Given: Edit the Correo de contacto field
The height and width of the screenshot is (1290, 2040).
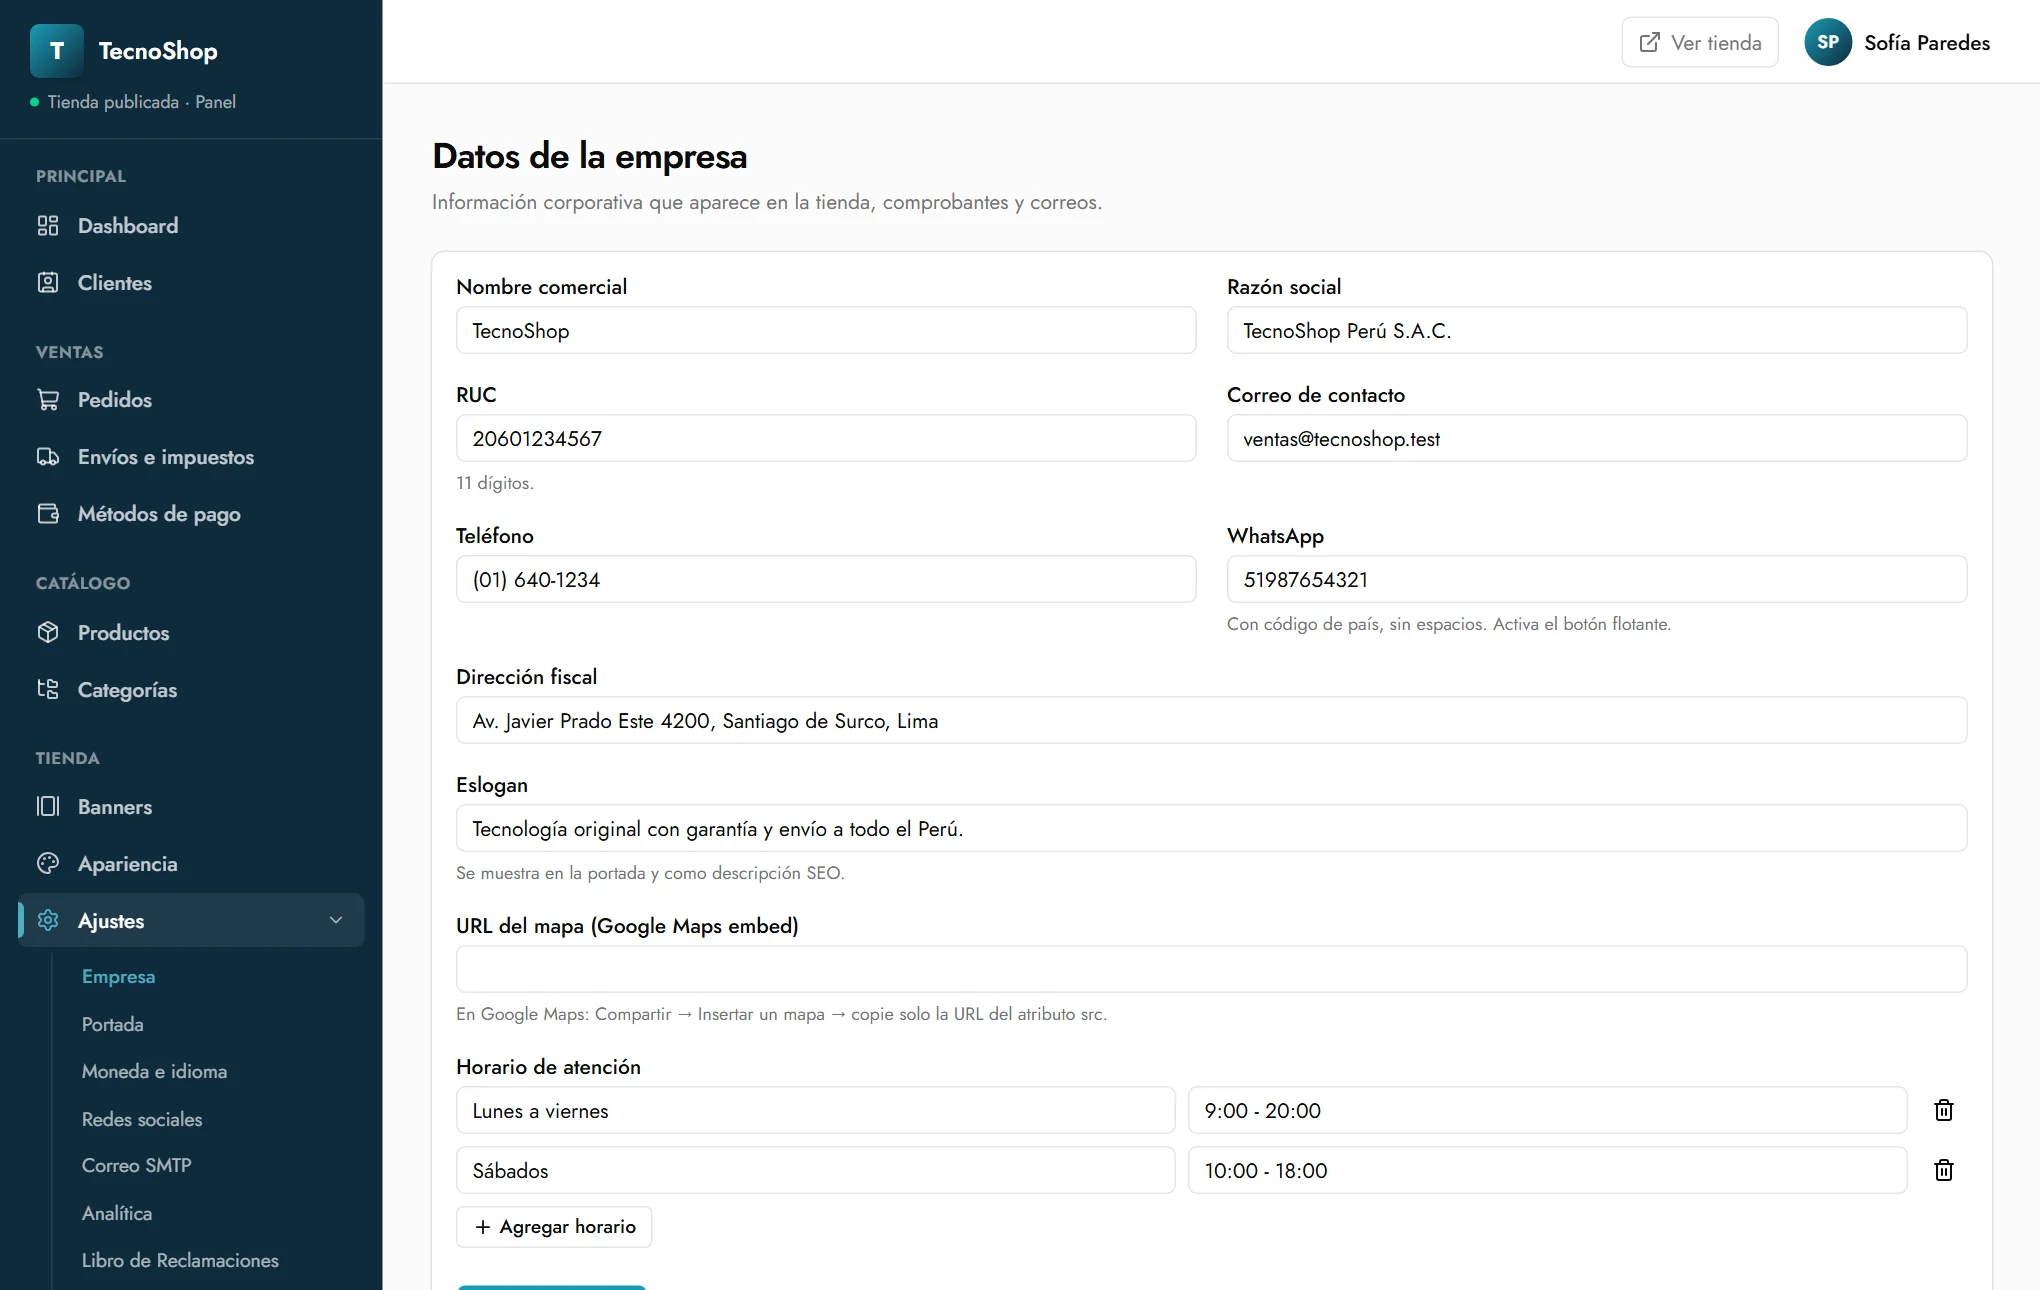Looking at the screenshot, I should 1597,438.
